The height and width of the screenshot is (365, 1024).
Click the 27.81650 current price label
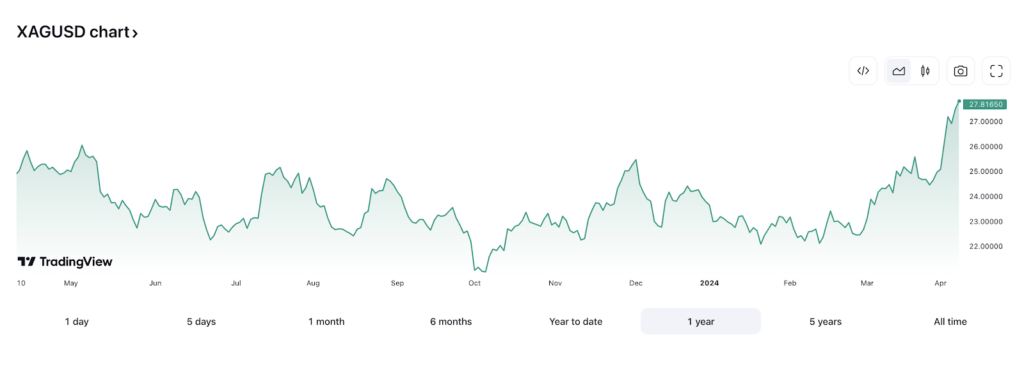click(985, 104)
